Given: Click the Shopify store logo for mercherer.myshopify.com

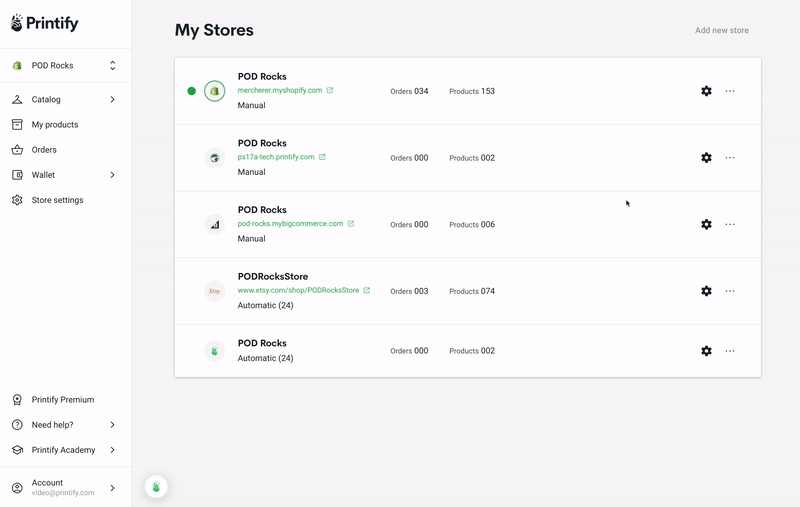Looking at the screenshot, I should pyautogui.click(x=214, y=91).
